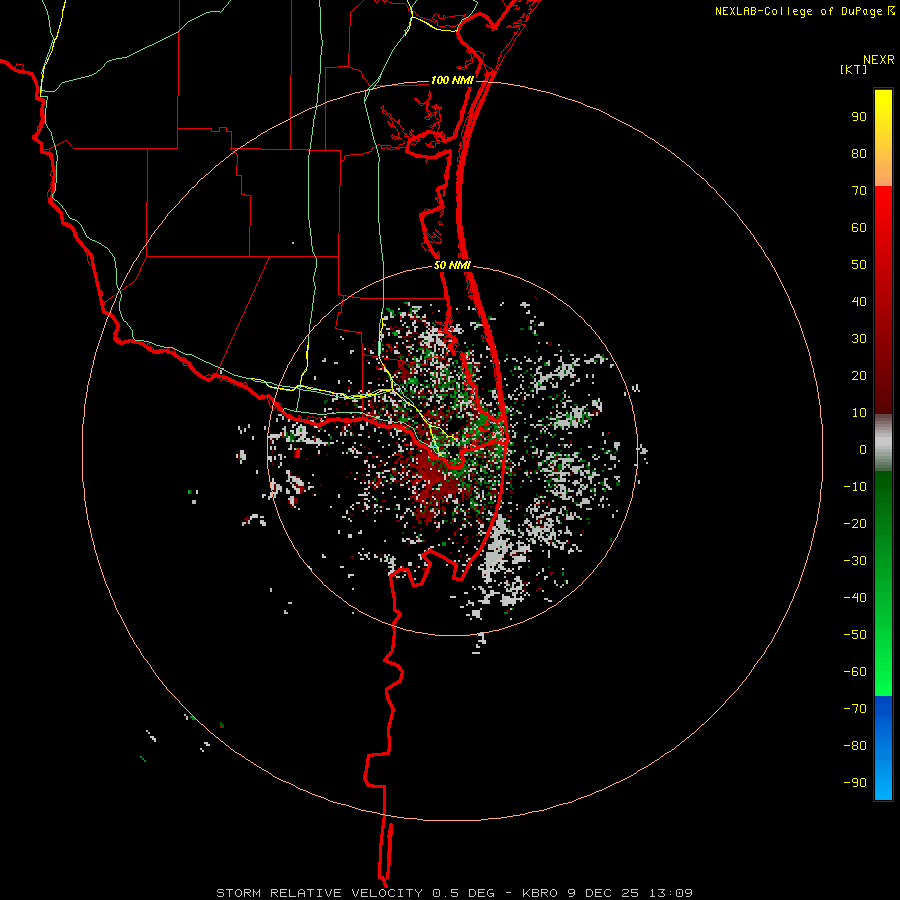Click the -50 value on velocity scale
This screenshot has height=900, width=900.
point(855,635)
